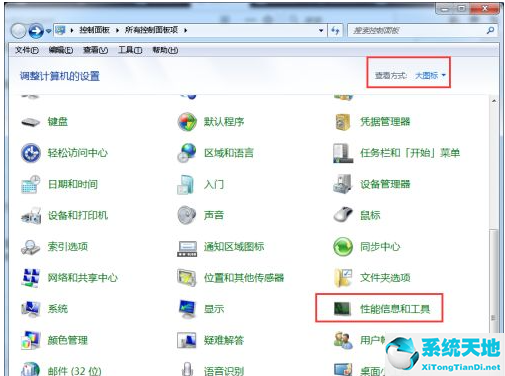505x376 pixels.
Task: Open the 通知区域图标 icon
Action: point(187,249)
